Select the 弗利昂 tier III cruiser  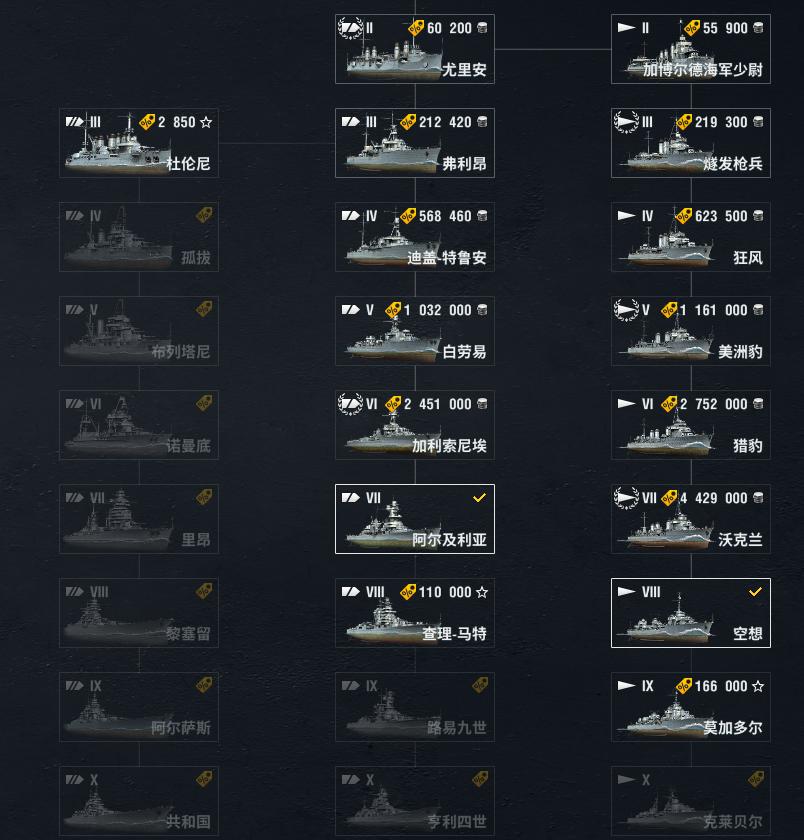click(x=415, y=143)
